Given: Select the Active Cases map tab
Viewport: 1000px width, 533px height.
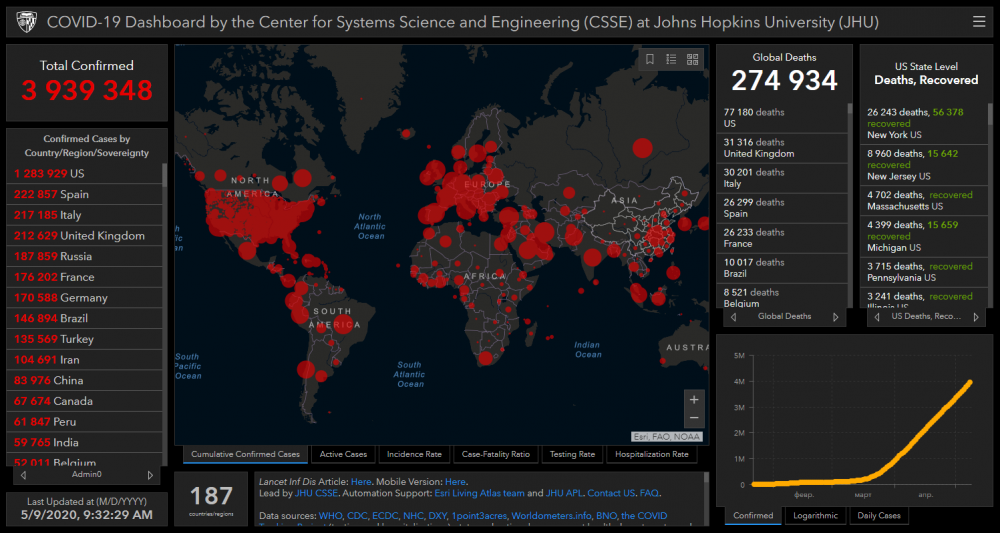Looking at the screenshot, I should pyautogui.click(x=343, y=454).
